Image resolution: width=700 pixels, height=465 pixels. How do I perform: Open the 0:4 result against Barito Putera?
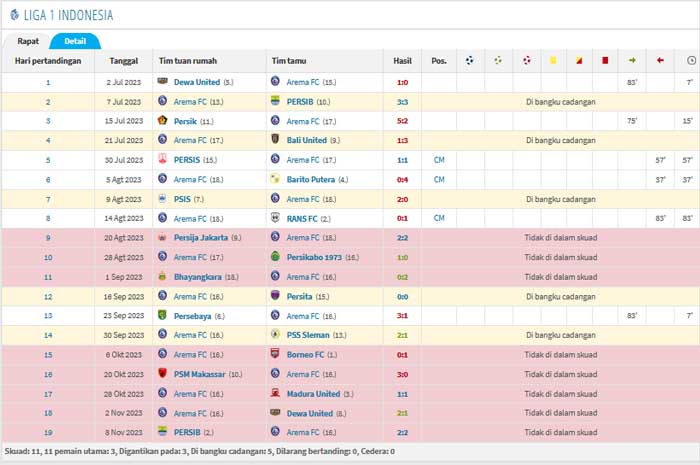tap(402, 179)
